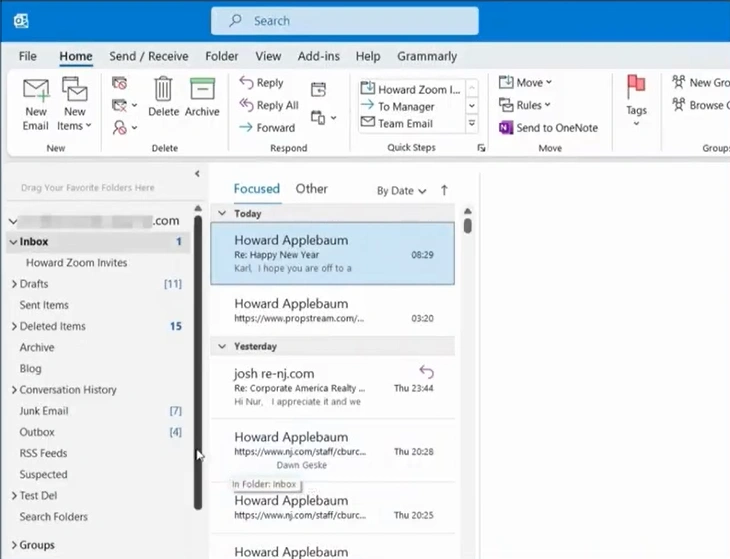The height and width of the screenshot is (559, 730).
Task: Open the Tags flag menu
Action: click(636, 100)
